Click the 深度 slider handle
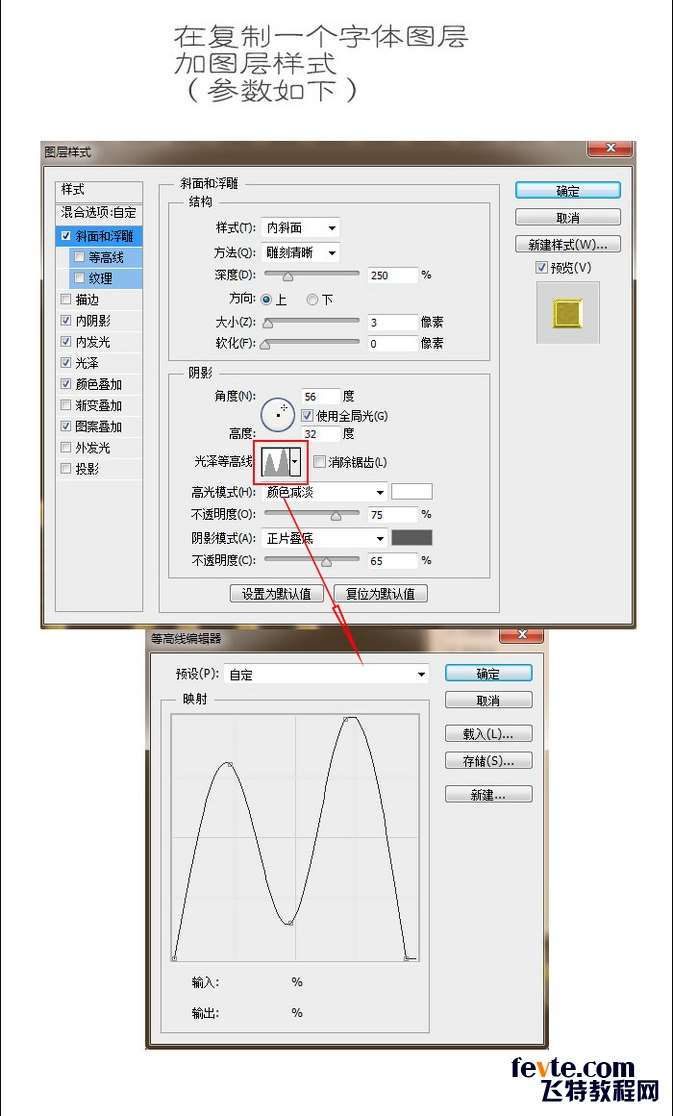This screenshot has height=1116, width=673. [287, 276]
